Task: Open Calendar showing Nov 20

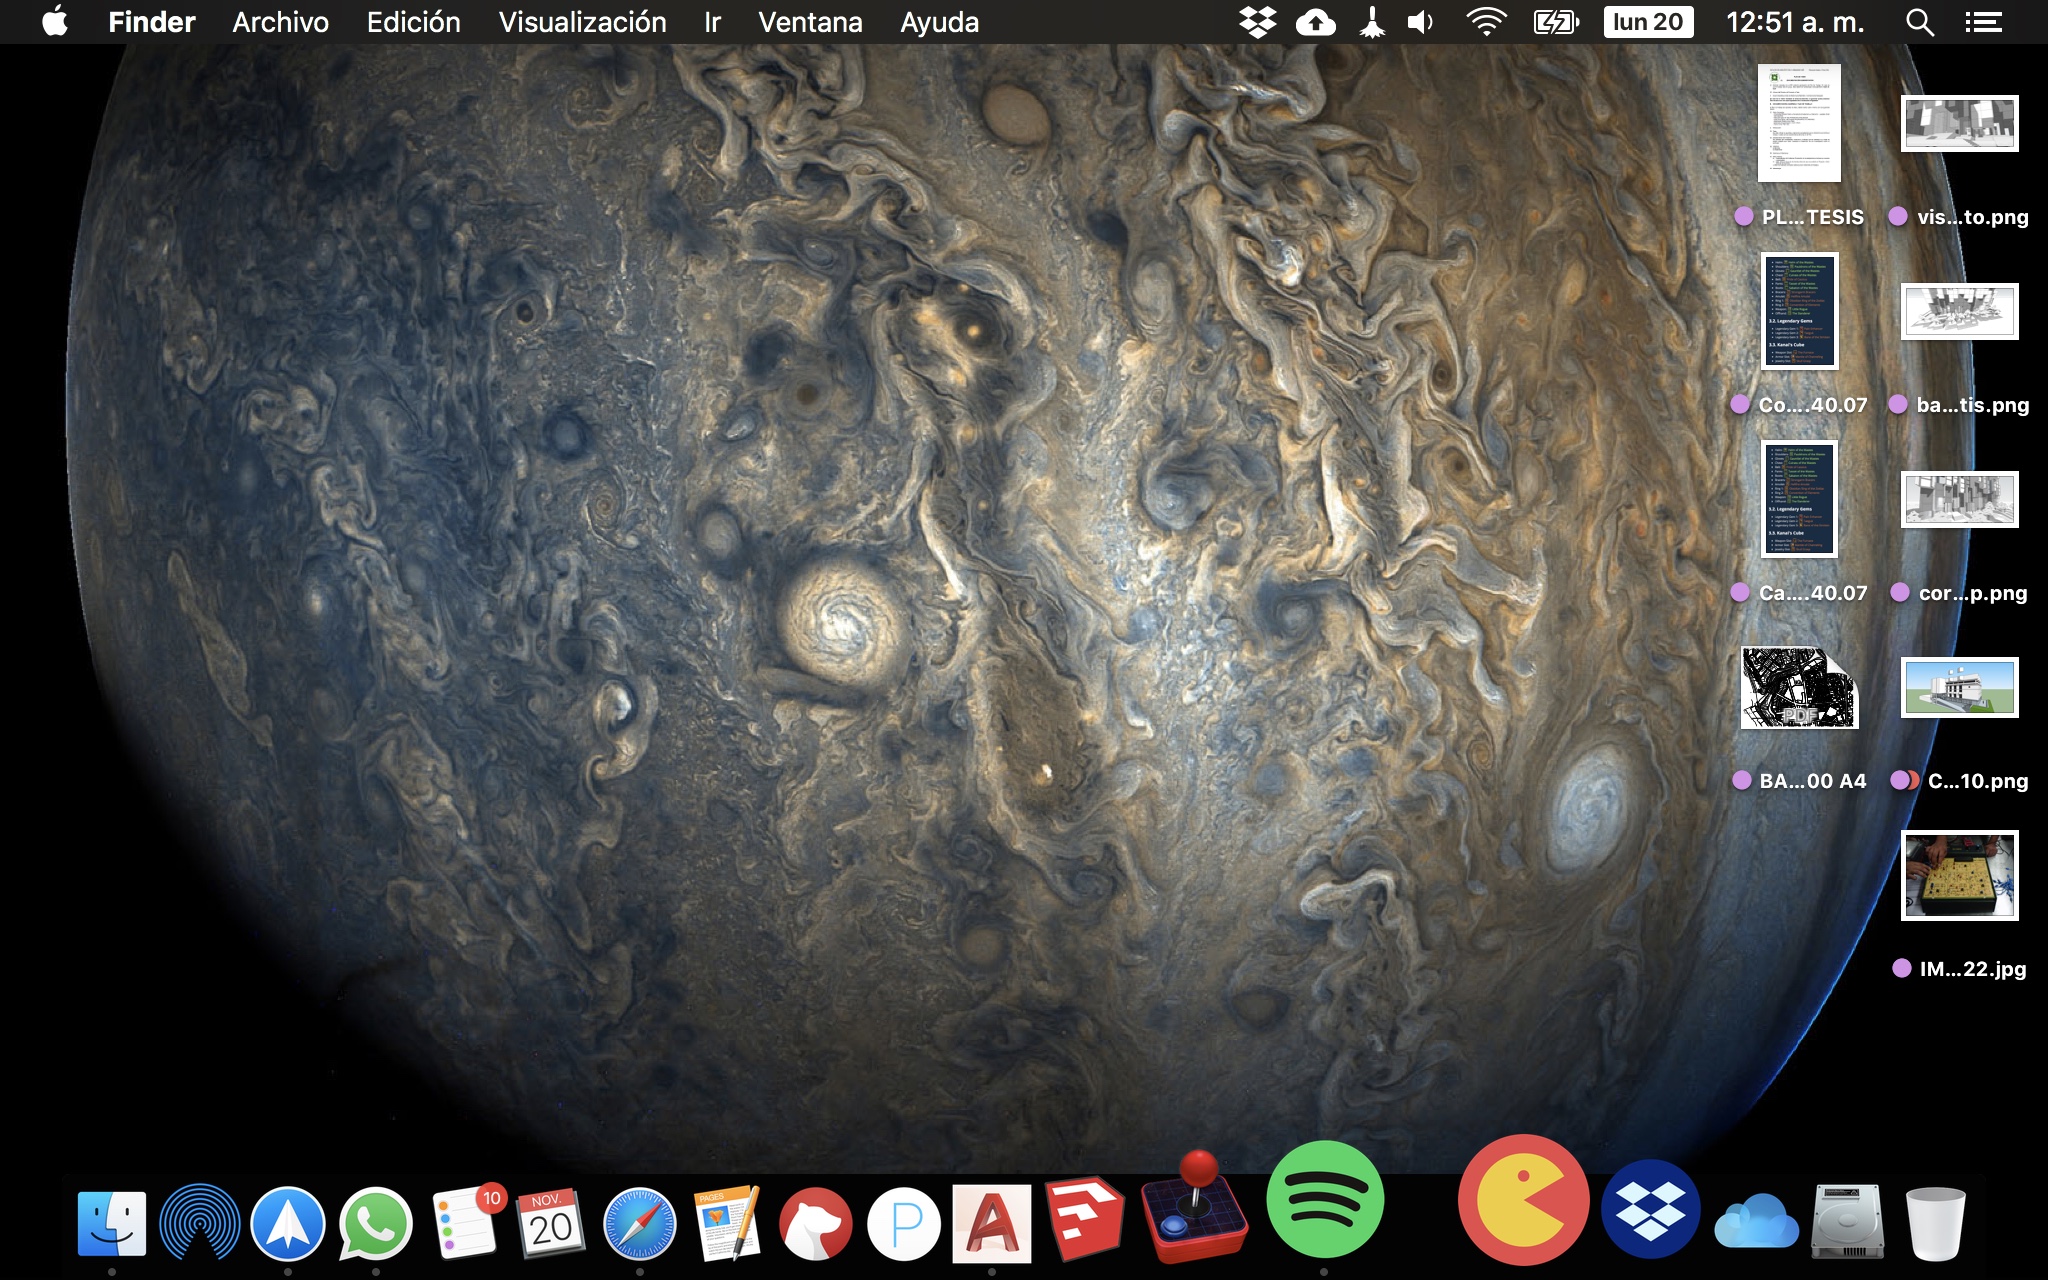Action: point(550,1223)
